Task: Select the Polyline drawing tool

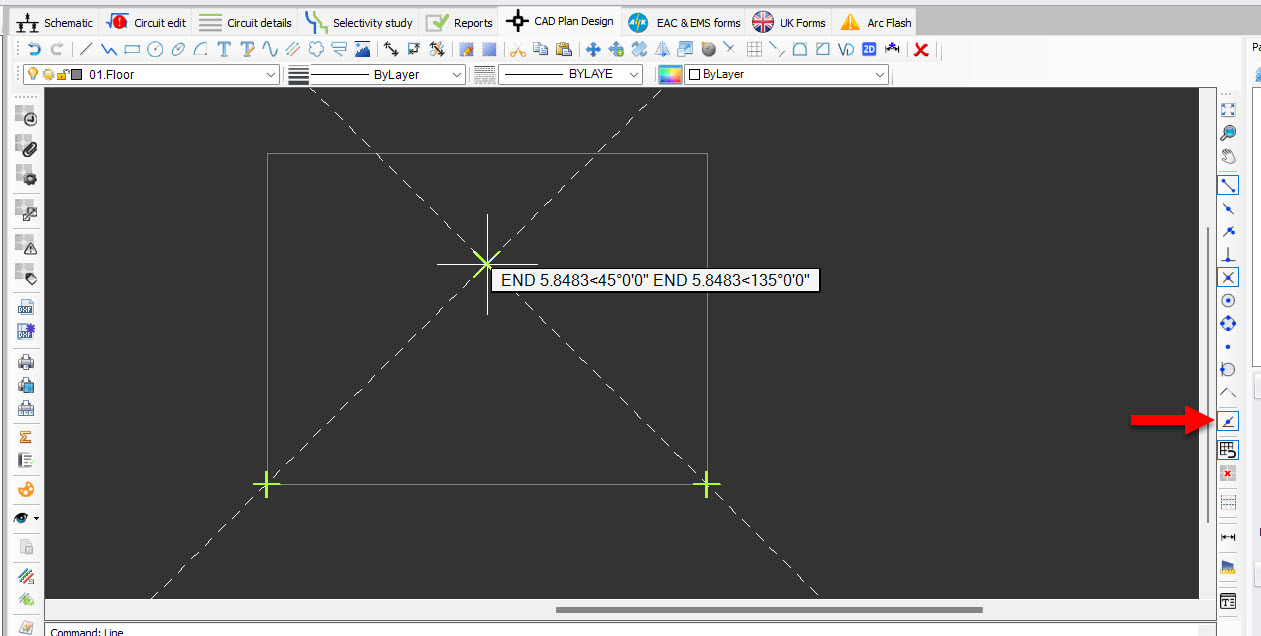Action: [x=109, y=49]
